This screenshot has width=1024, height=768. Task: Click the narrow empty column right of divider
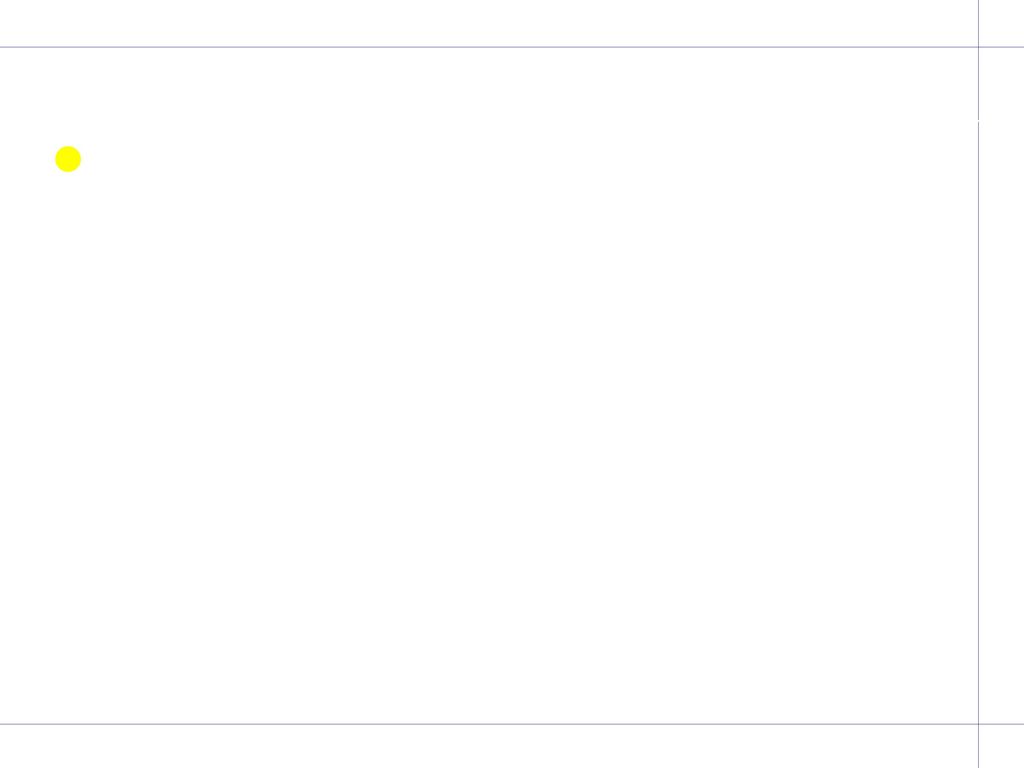tap(1002, 385)
